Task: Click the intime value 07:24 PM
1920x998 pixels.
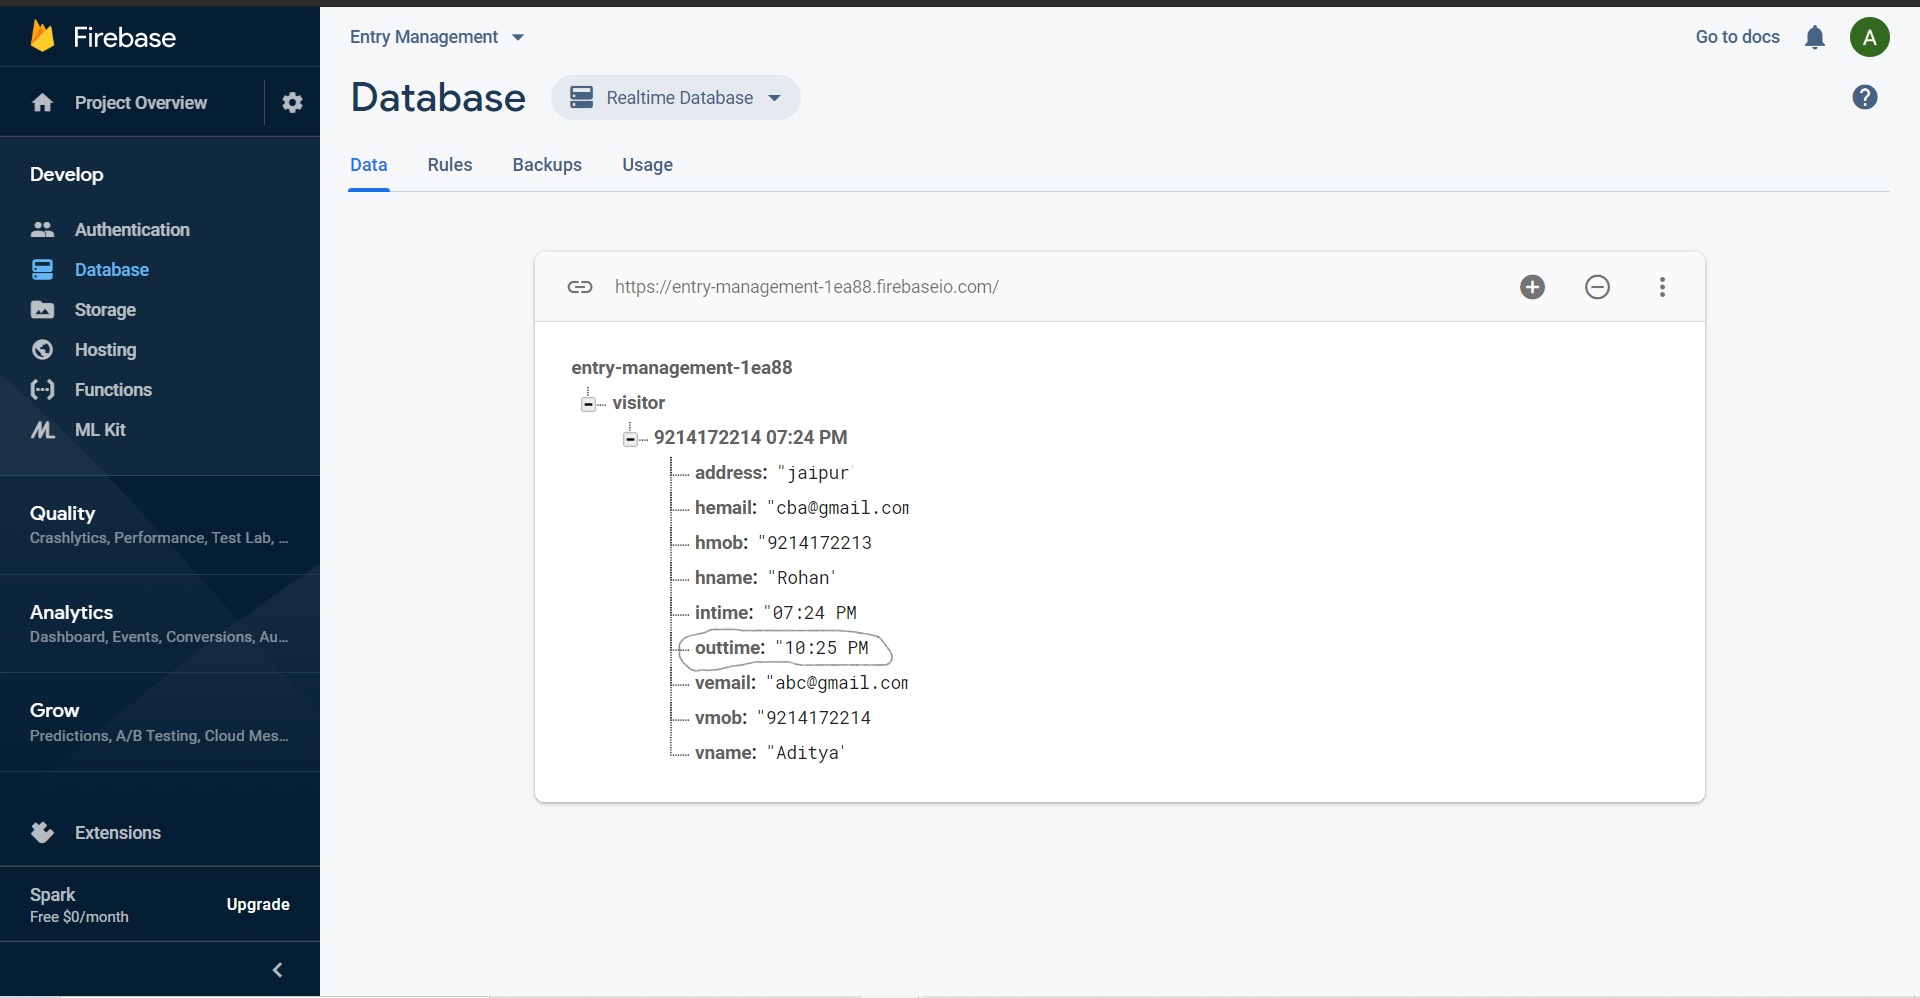Action: 810,613
